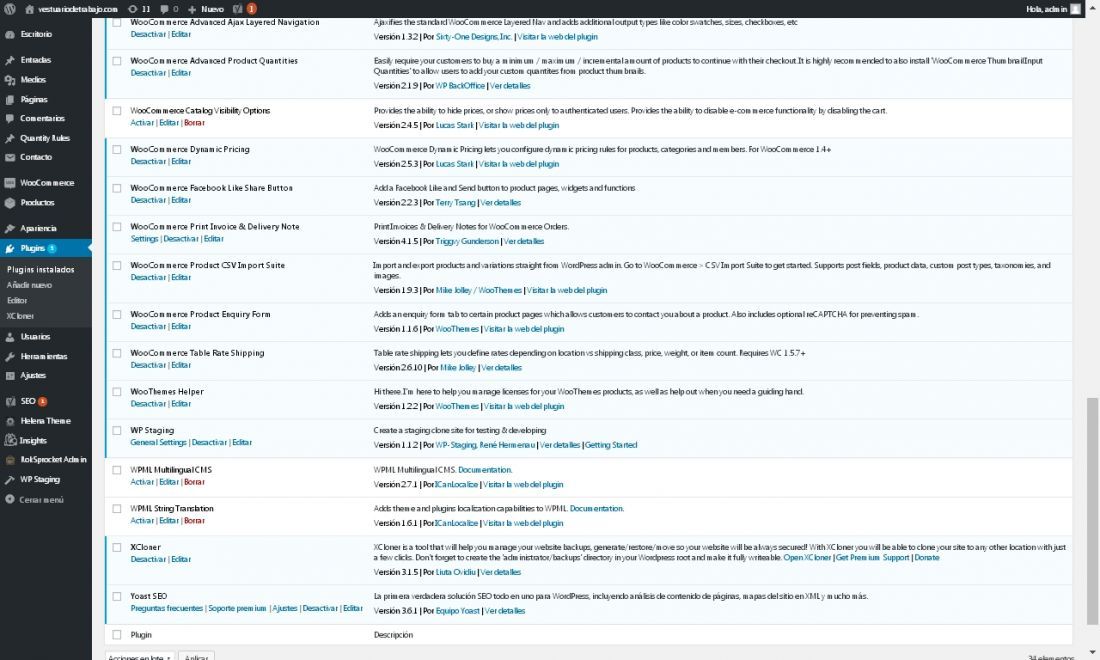This screenshot has width=1100, height=660.
Task: Edit the WooThemes Helper plugin
Action: tap(180, 404)
